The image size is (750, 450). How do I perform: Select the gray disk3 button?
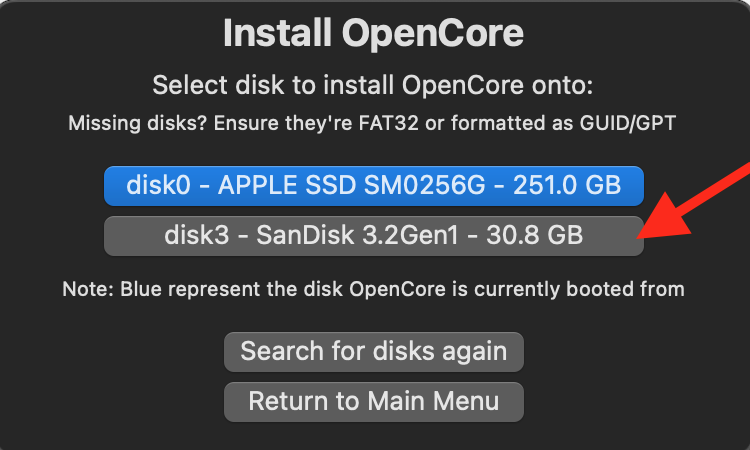coord(373,236)
